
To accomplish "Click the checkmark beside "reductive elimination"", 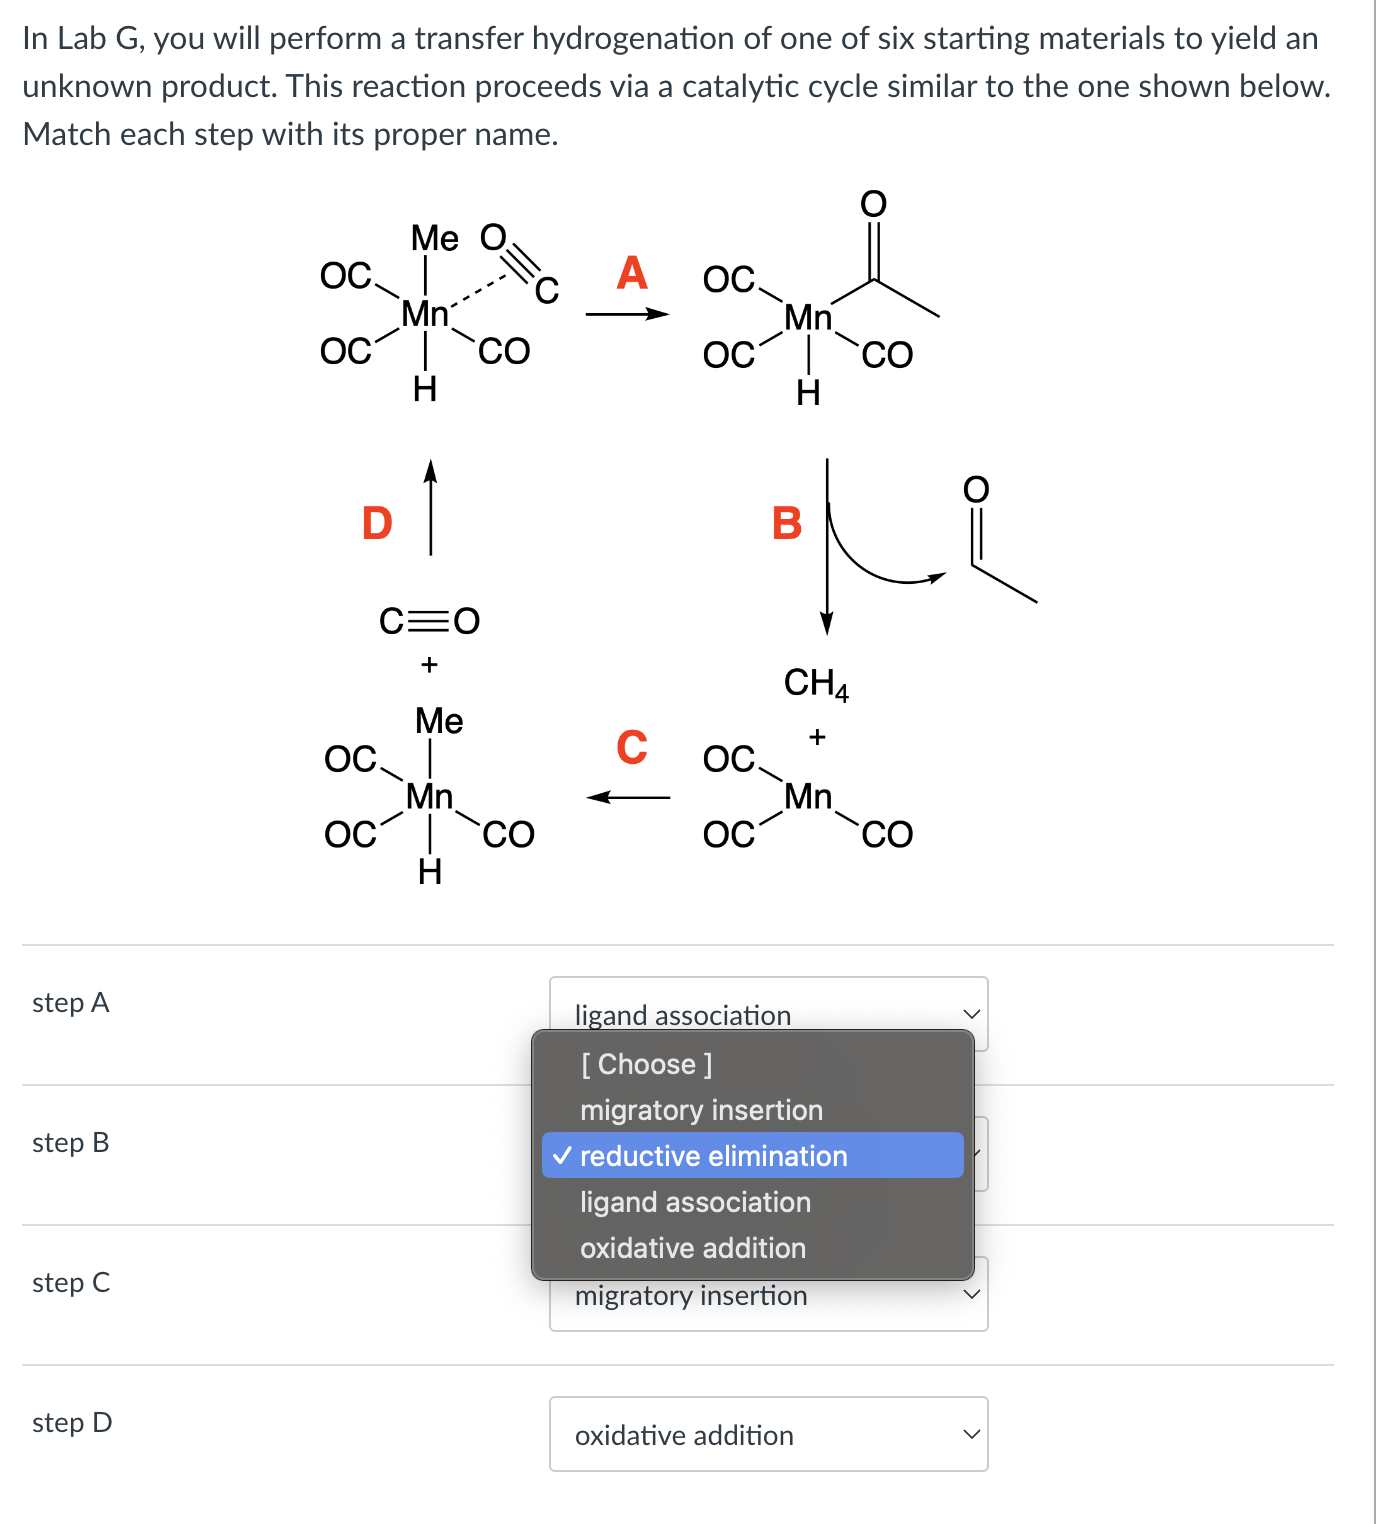I will (564, 1156).
